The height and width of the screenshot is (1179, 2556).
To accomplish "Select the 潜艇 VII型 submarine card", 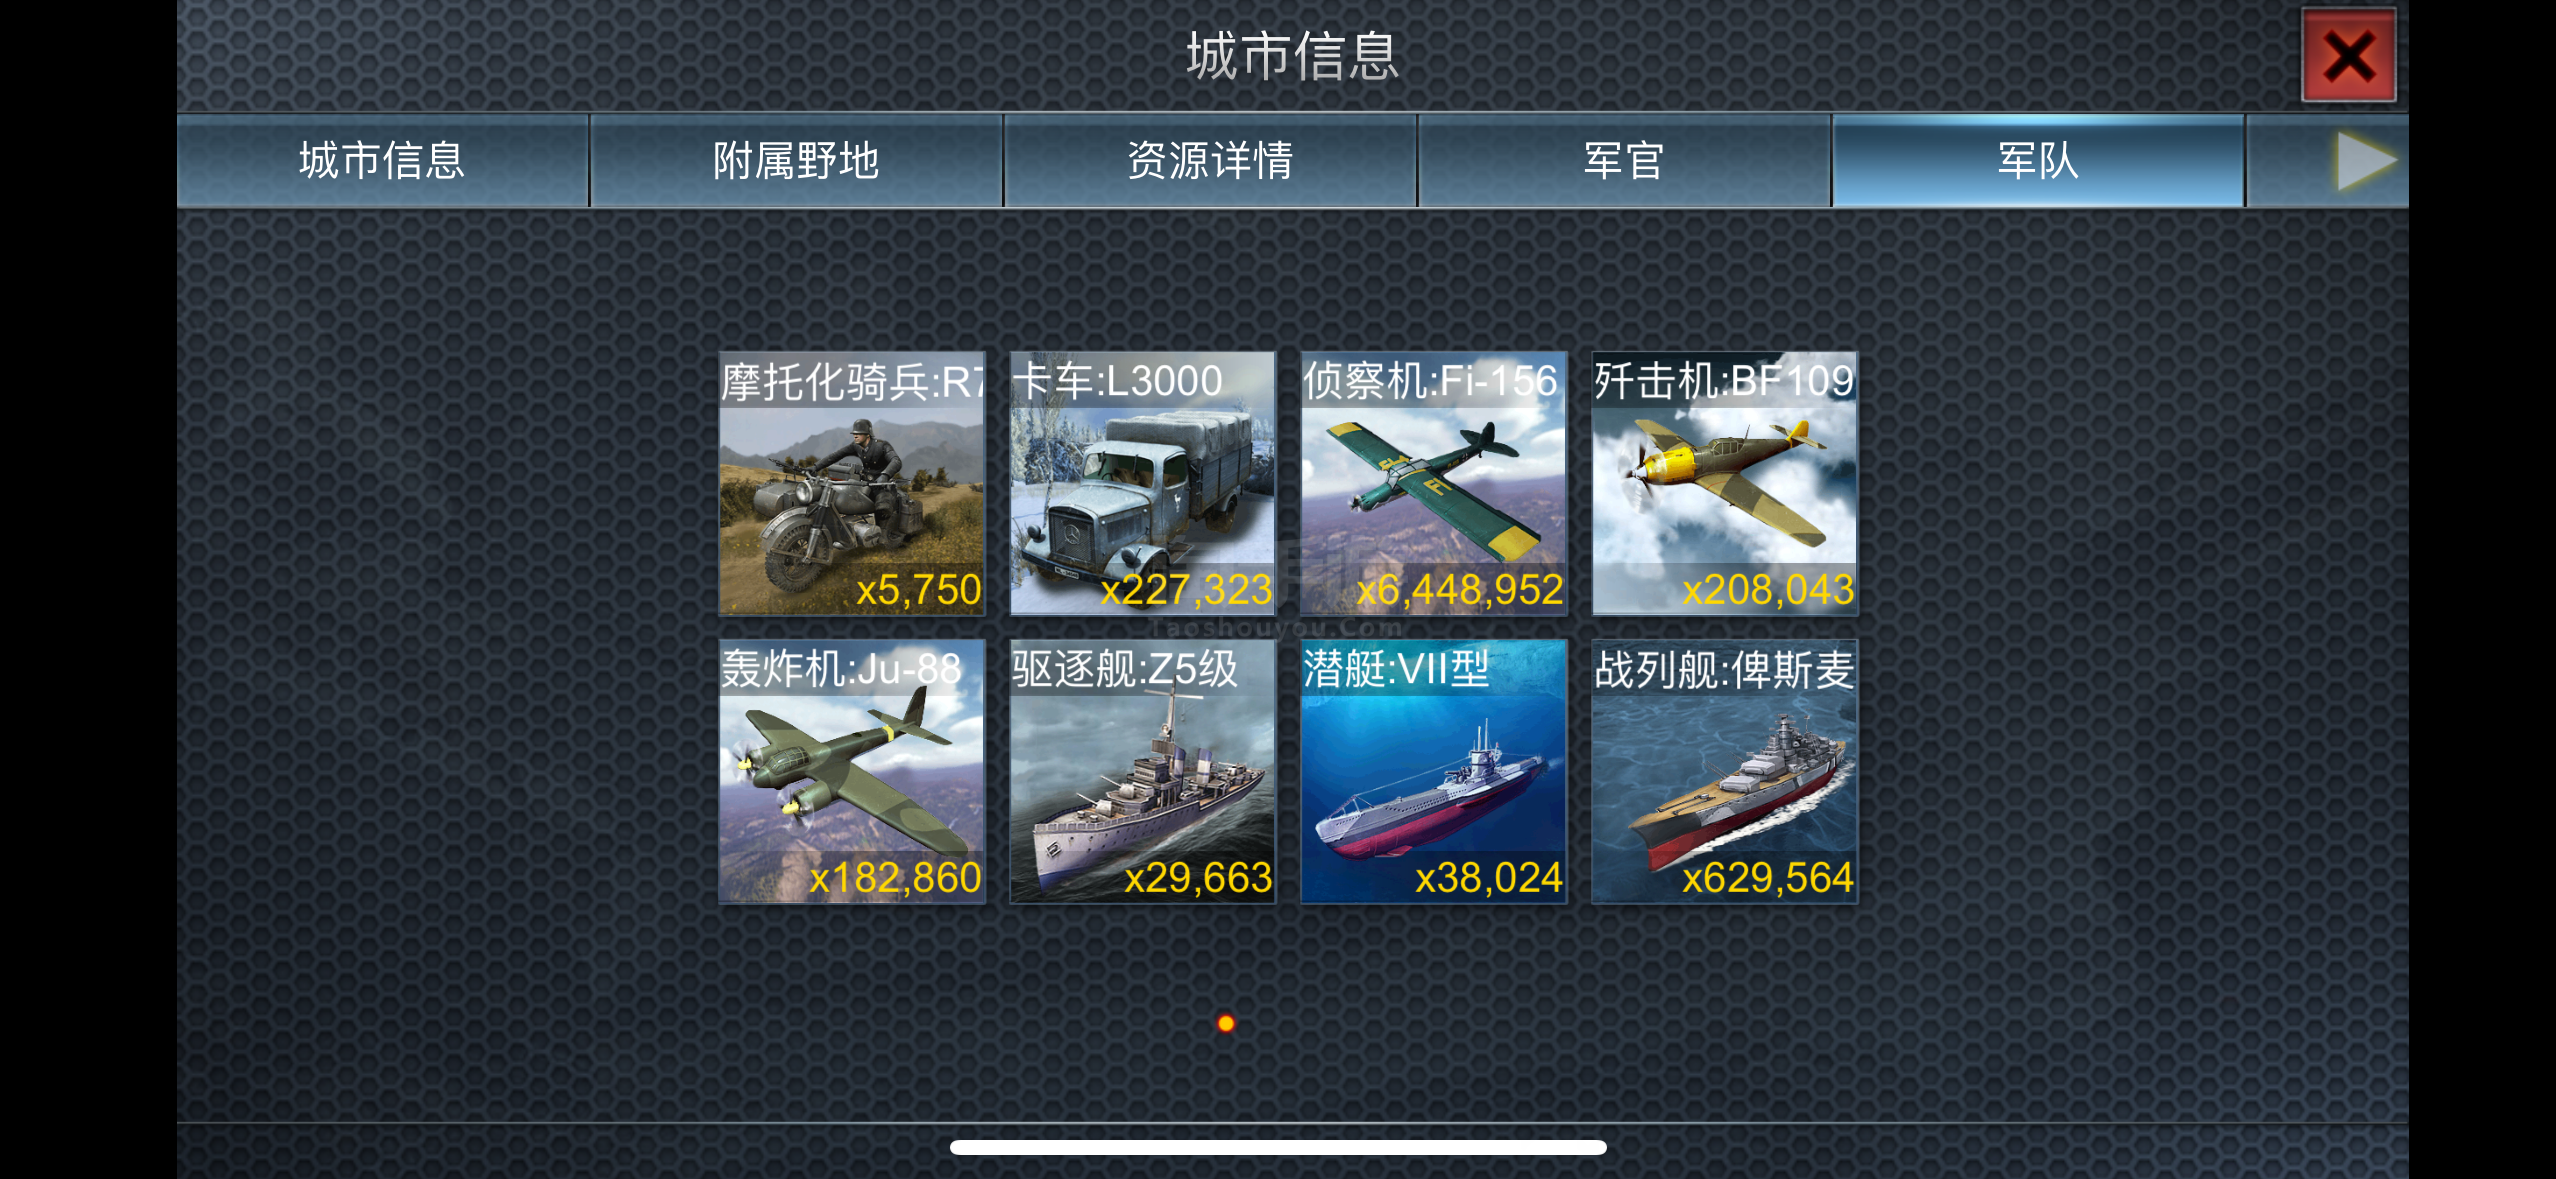I will pos(1434,771).
